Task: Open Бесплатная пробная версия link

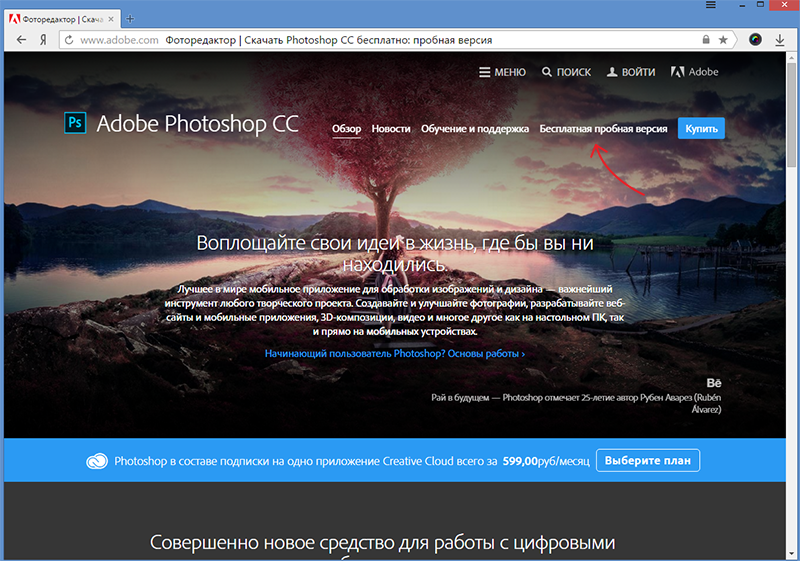Action: click(604, 129)
